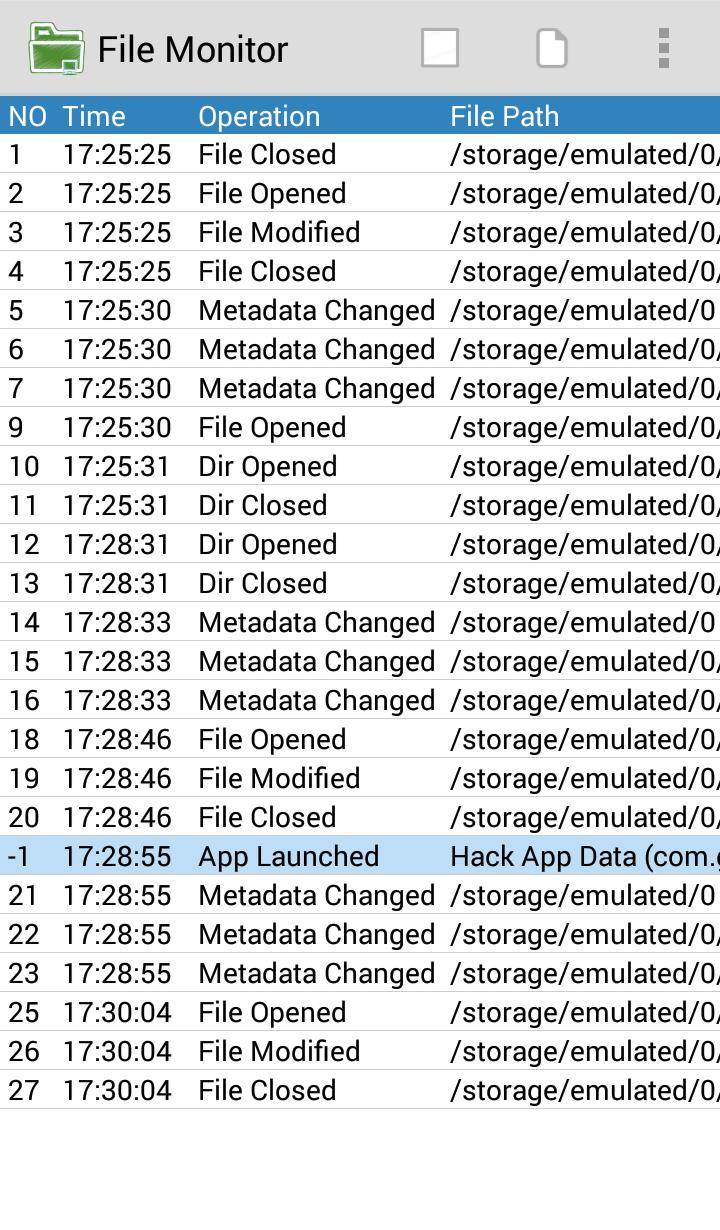Tap the NO column header
Viewport: 720px width, 1230px height.
click(27, 116)
